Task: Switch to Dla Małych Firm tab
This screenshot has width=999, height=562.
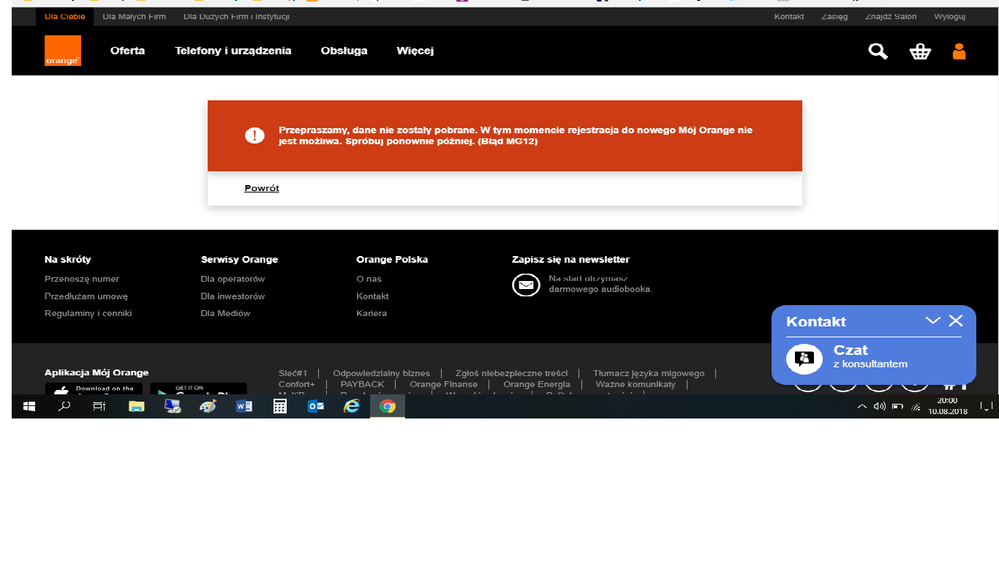Action: click(x=134, y=17)
